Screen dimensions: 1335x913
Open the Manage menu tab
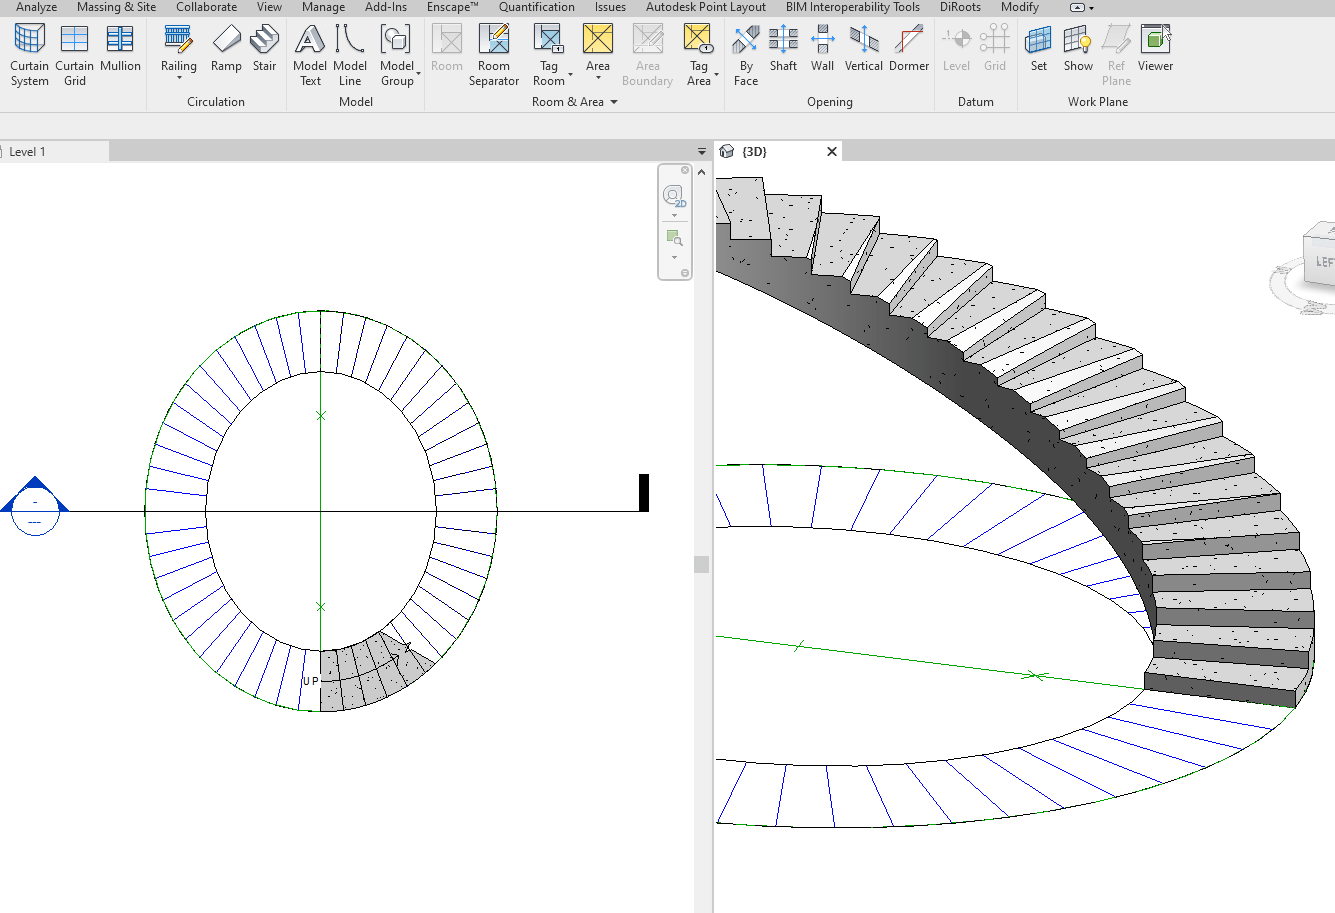[323, 7]
